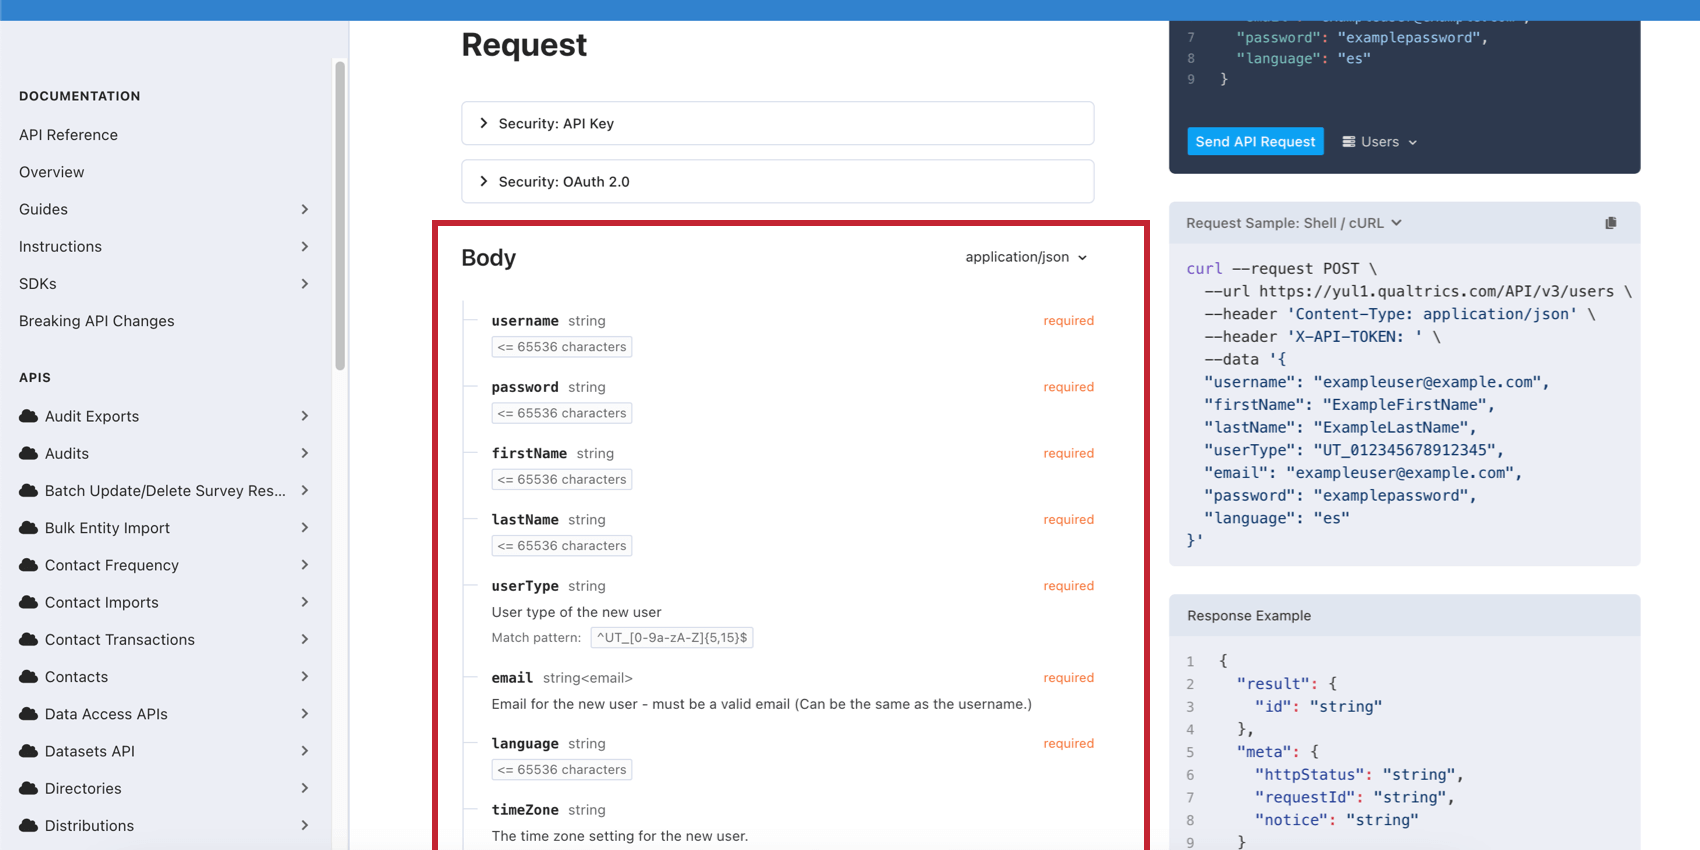1700x850 pixels.
Task: Click the email field name in Body
Action: (x=512, y=678)
